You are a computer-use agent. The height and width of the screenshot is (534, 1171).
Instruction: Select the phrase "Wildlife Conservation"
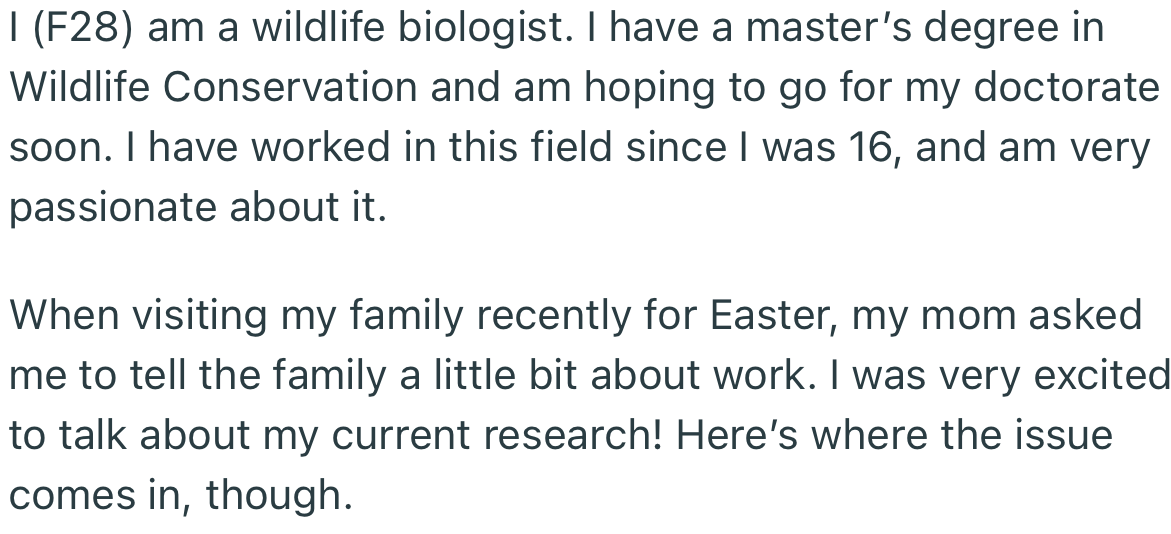pyautogui.click(x=213, y=87)
